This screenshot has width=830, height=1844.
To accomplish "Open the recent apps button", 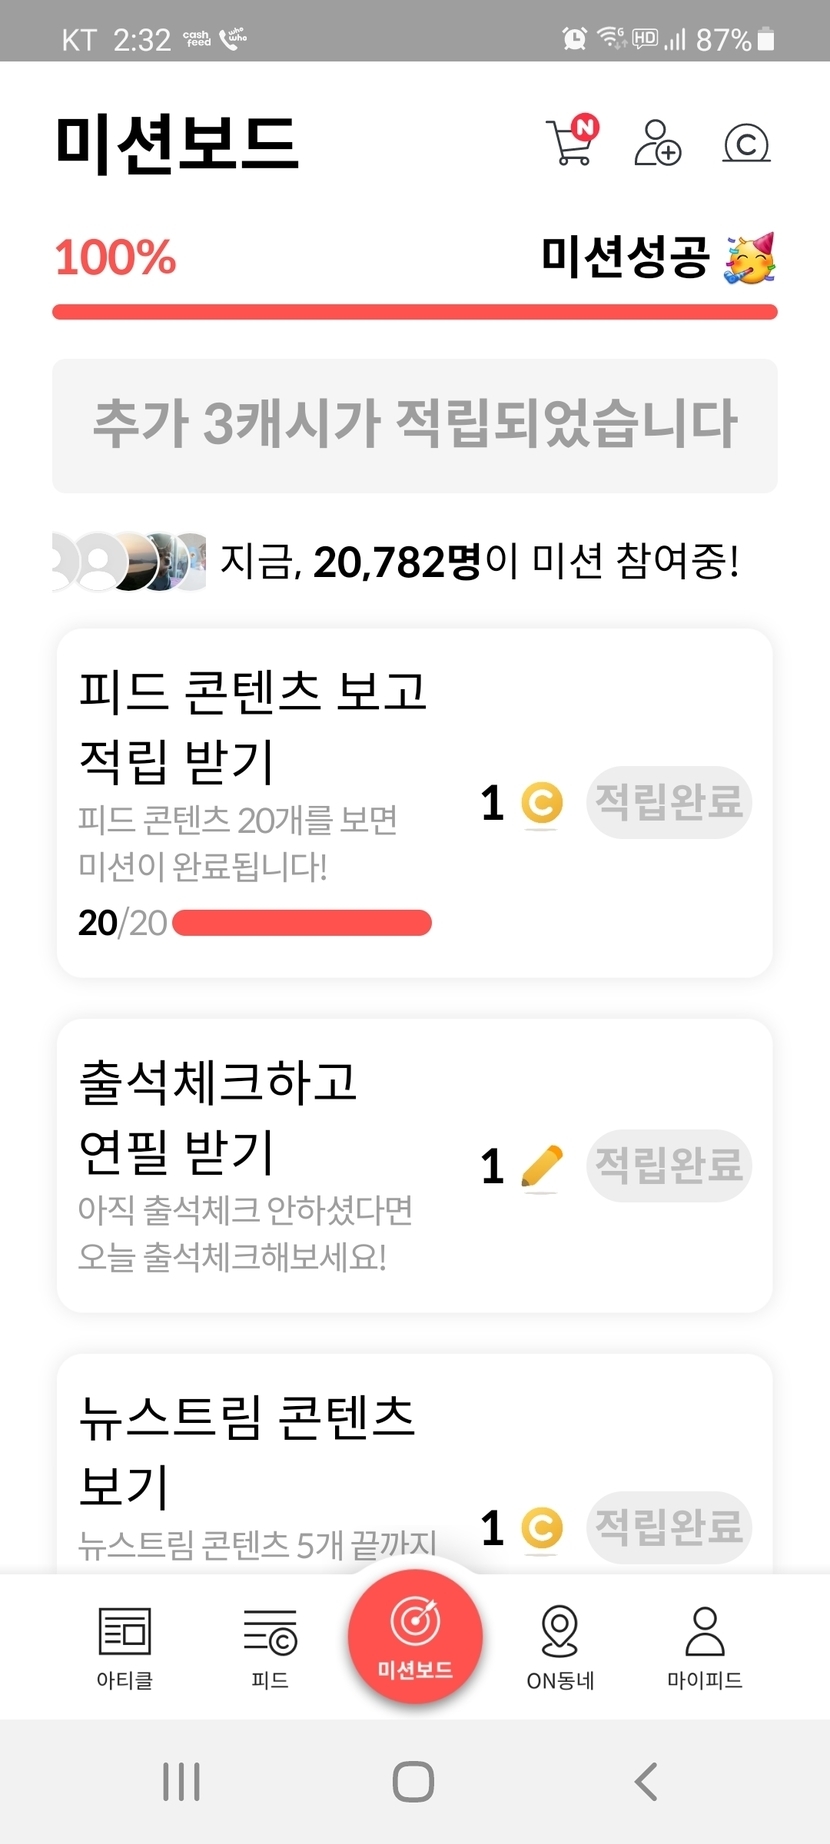I will pyautogui.click(x=181, y=1781).
